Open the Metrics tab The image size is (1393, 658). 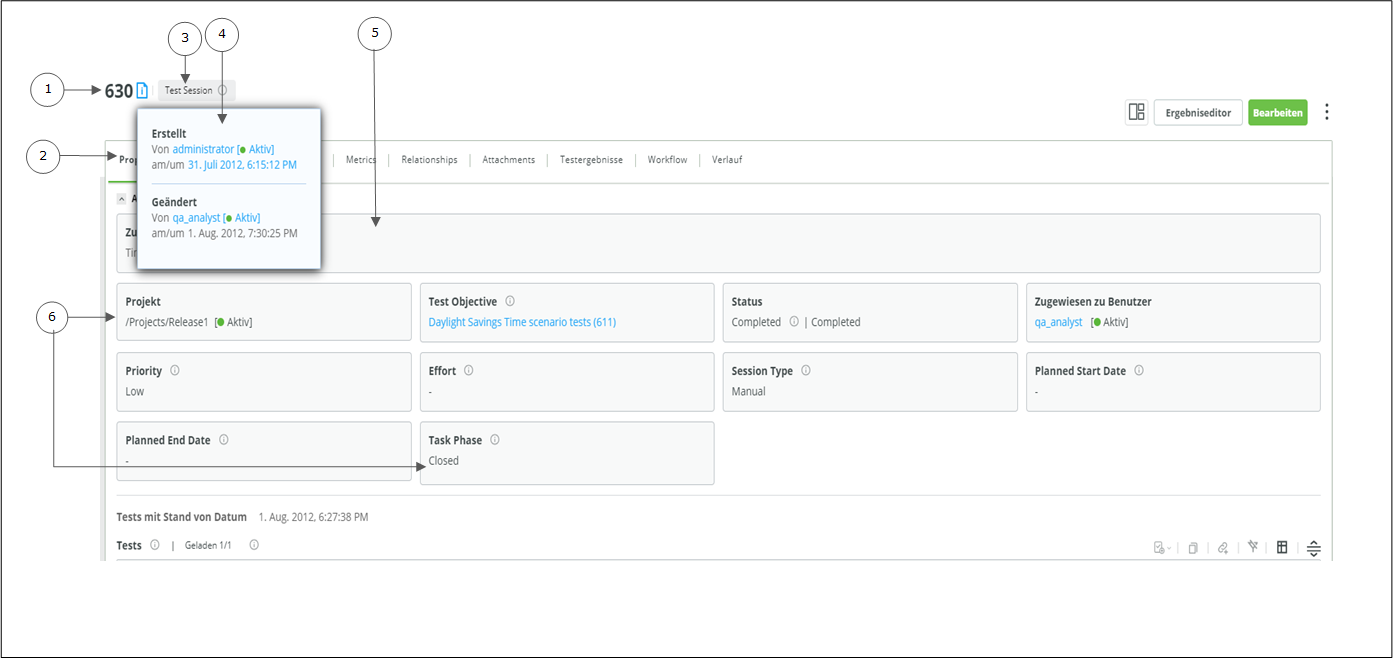pos(361,160)
